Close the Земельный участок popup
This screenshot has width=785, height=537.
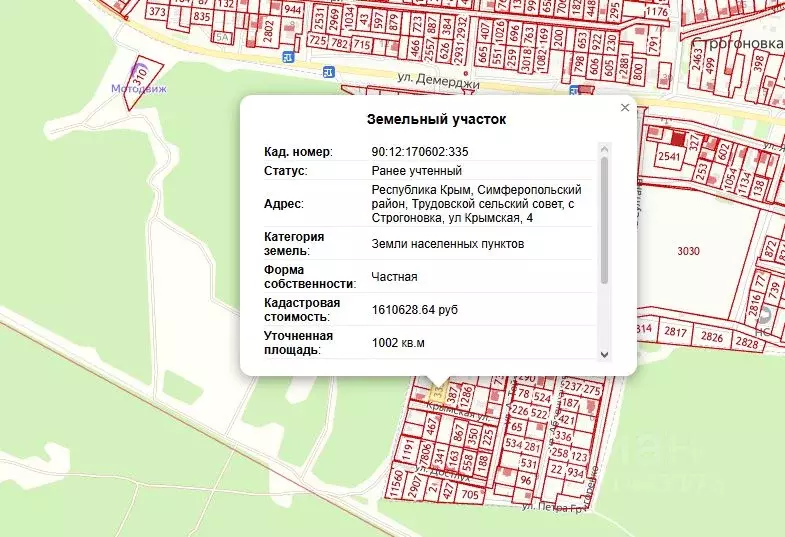(625, 108)
